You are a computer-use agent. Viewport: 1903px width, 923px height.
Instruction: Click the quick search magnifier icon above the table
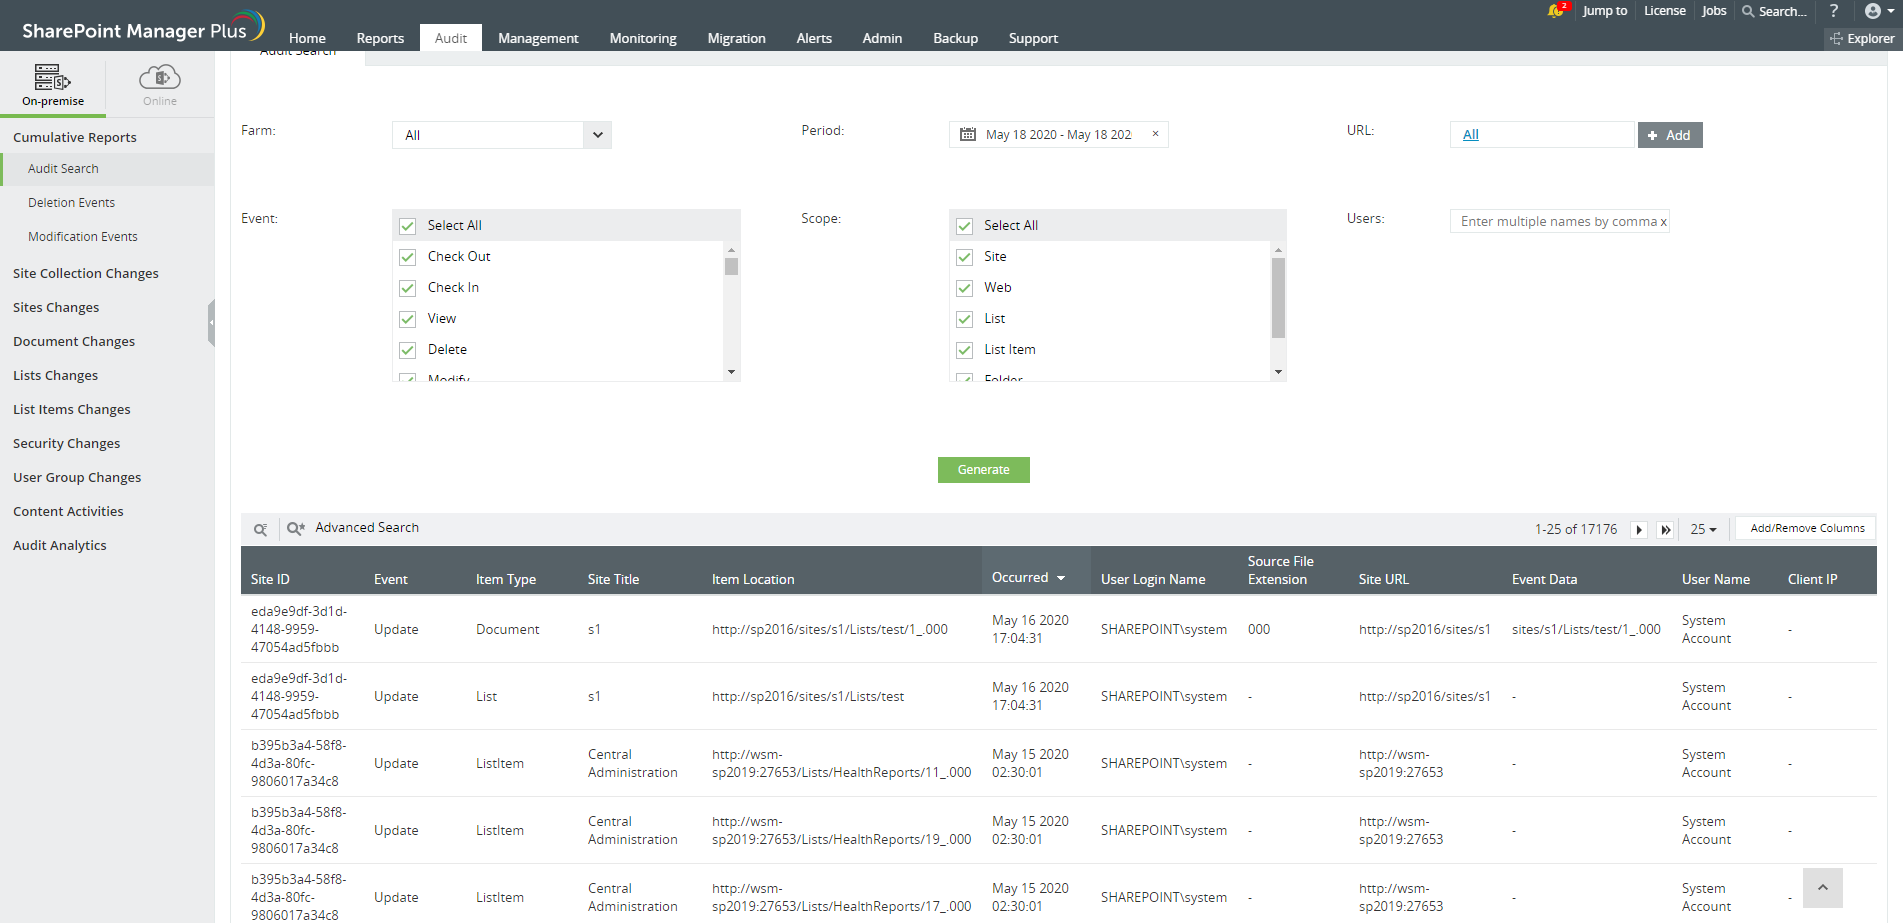[x=260, y=529]
